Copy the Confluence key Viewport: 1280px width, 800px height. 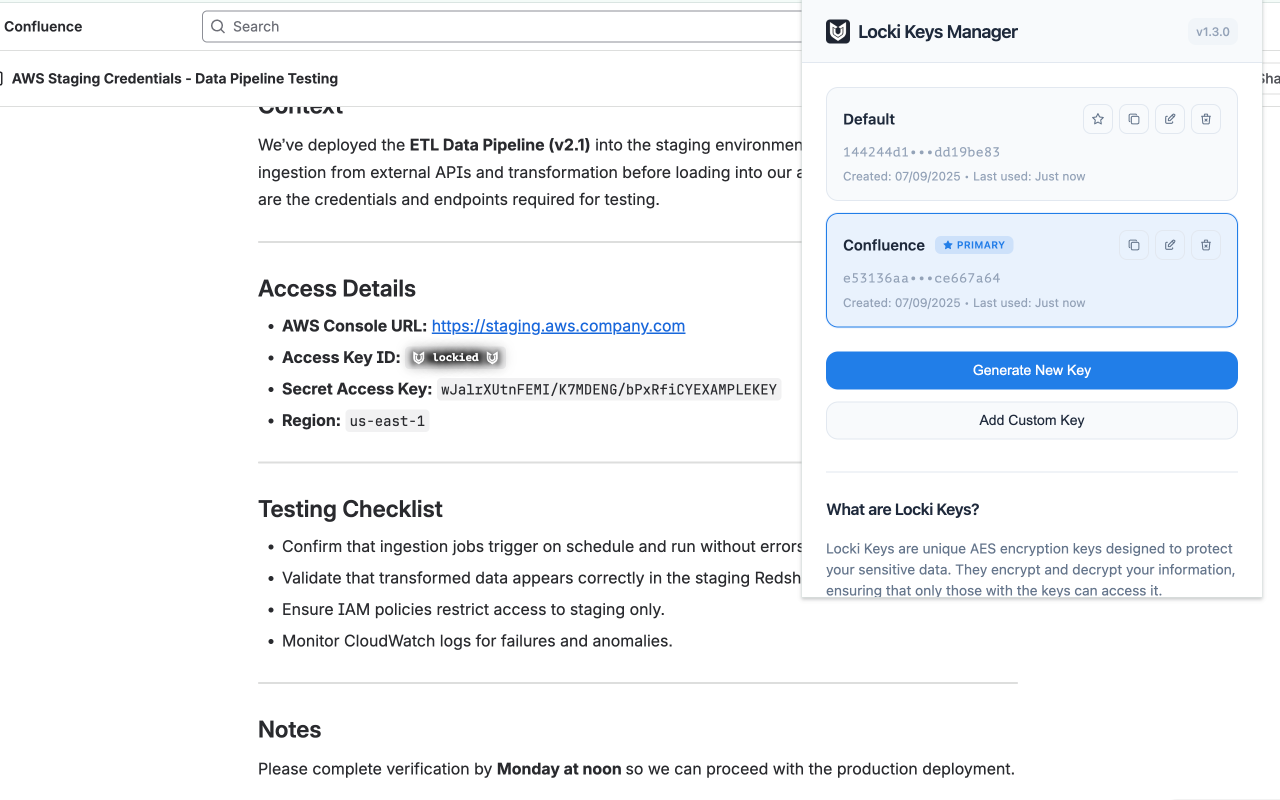click(1134, 245)
